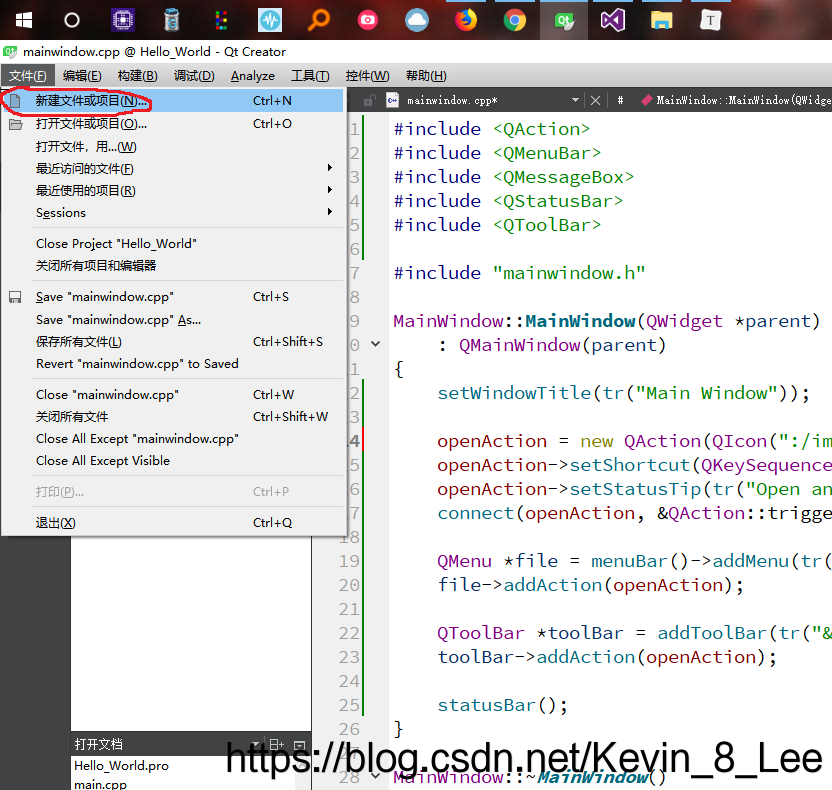Select Close Project "Hello_World"
The image size is (832, 790).
pos(173,244)
